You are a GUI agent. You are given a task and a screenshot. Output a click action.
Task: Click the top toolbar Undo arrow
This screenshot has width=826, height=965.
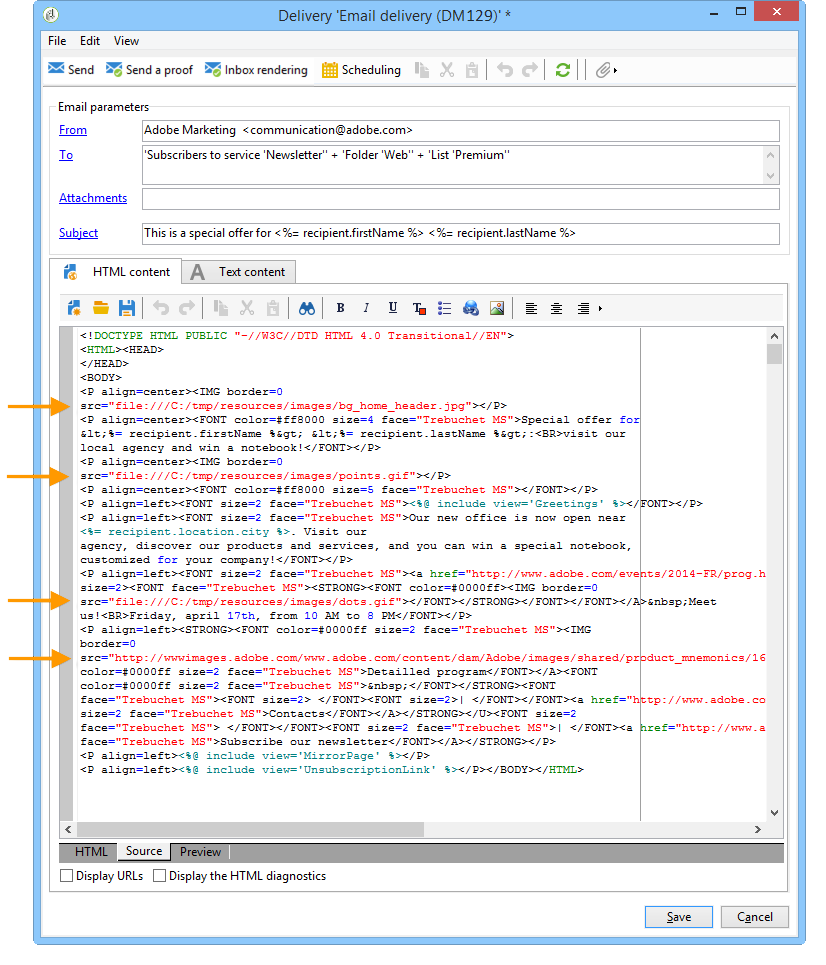coord(505,70)
